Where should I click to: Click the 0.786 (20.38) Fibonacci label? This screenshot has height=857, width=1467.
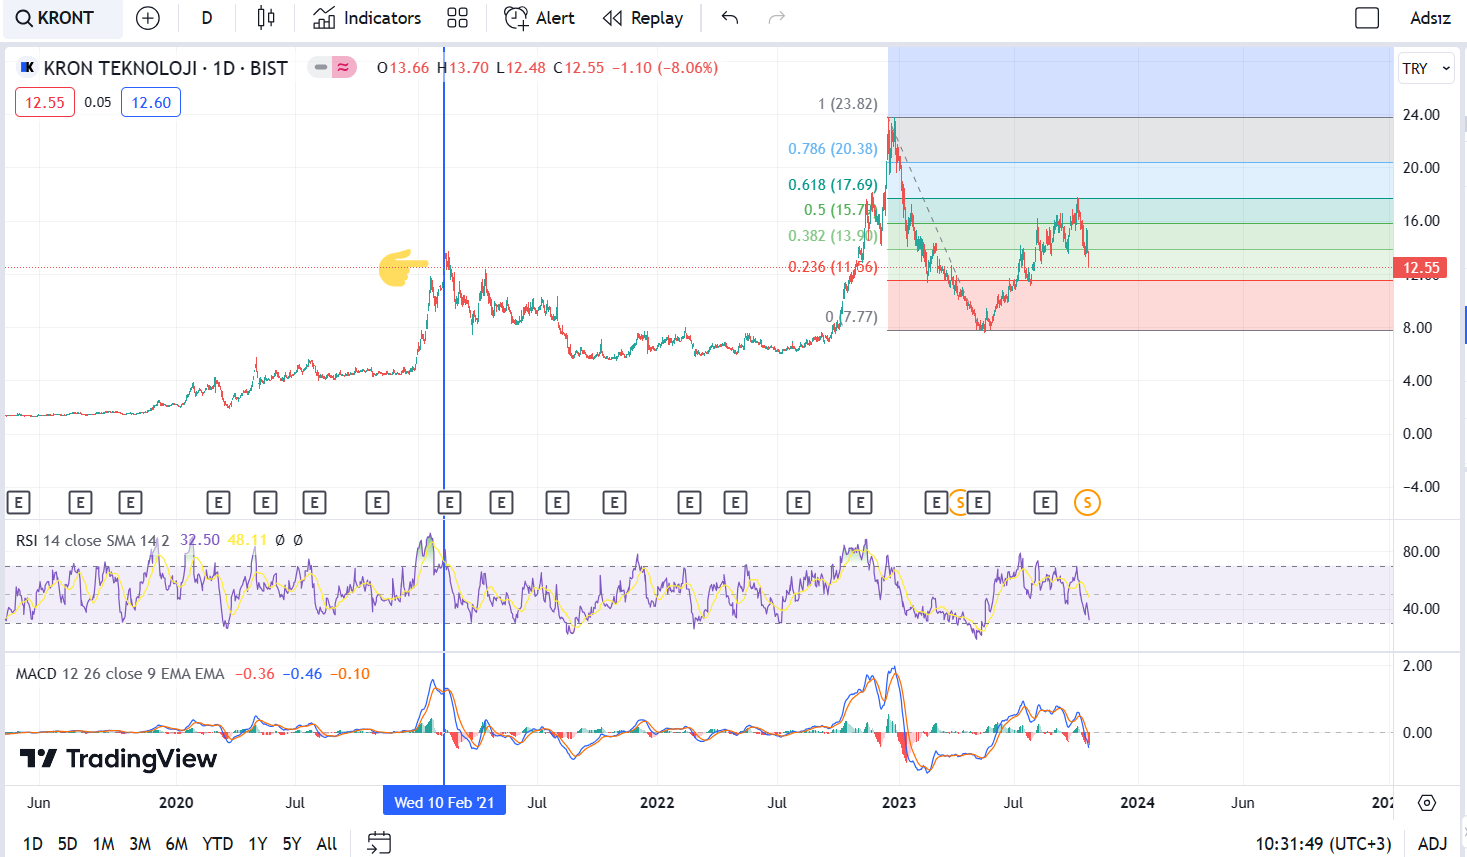coord(832,148)
